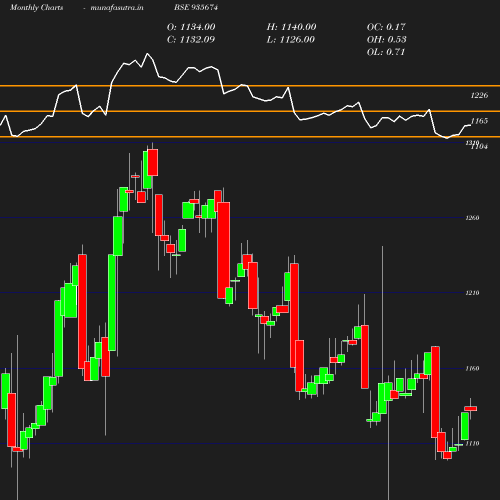Click the 'Monthly Charts' title text

(x=36, y=7)
